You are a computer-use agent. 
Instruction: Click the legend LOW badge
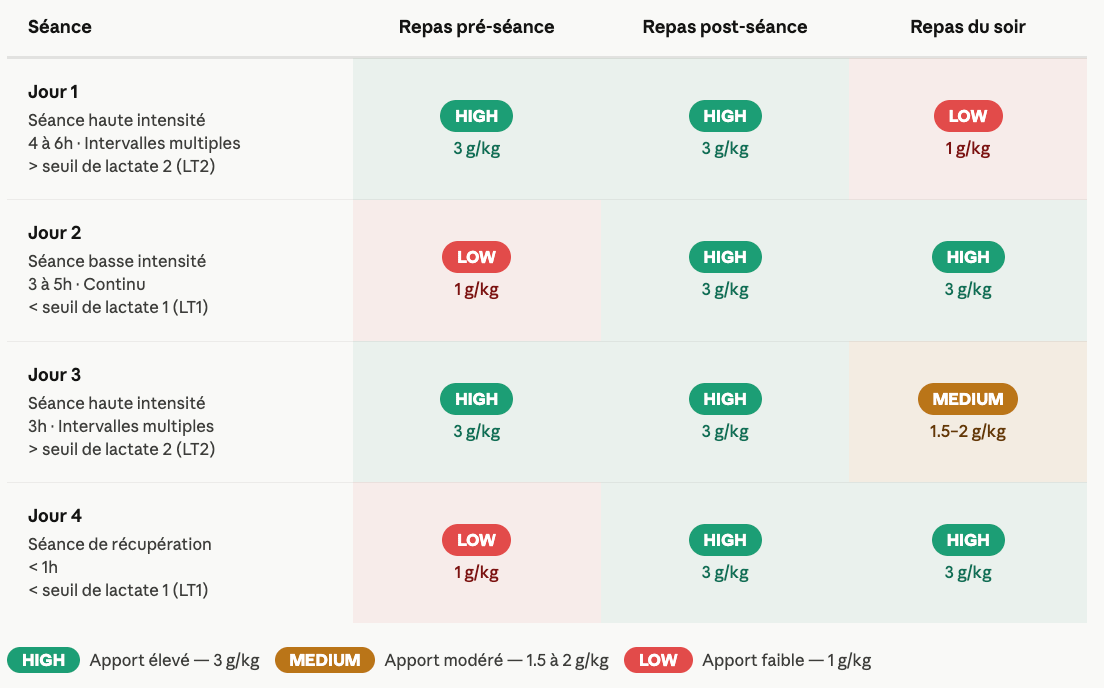(658, 660)
